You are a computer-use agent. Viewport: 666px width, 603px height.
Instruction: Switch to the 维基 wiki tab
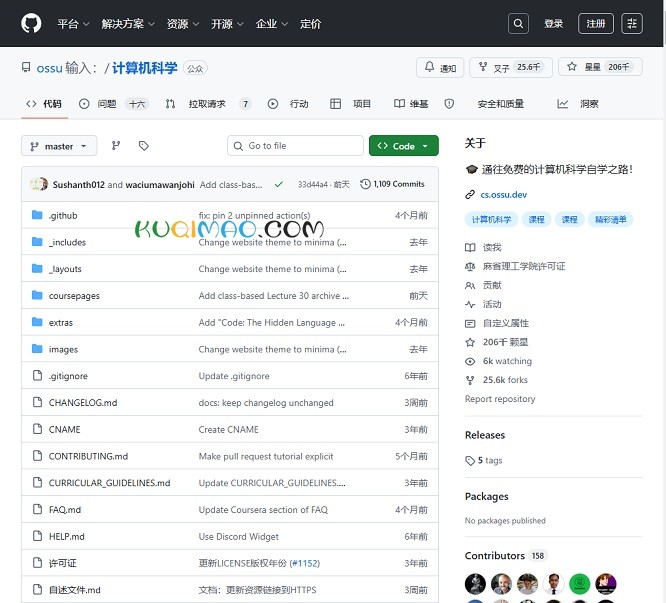(x=411, y=104)
